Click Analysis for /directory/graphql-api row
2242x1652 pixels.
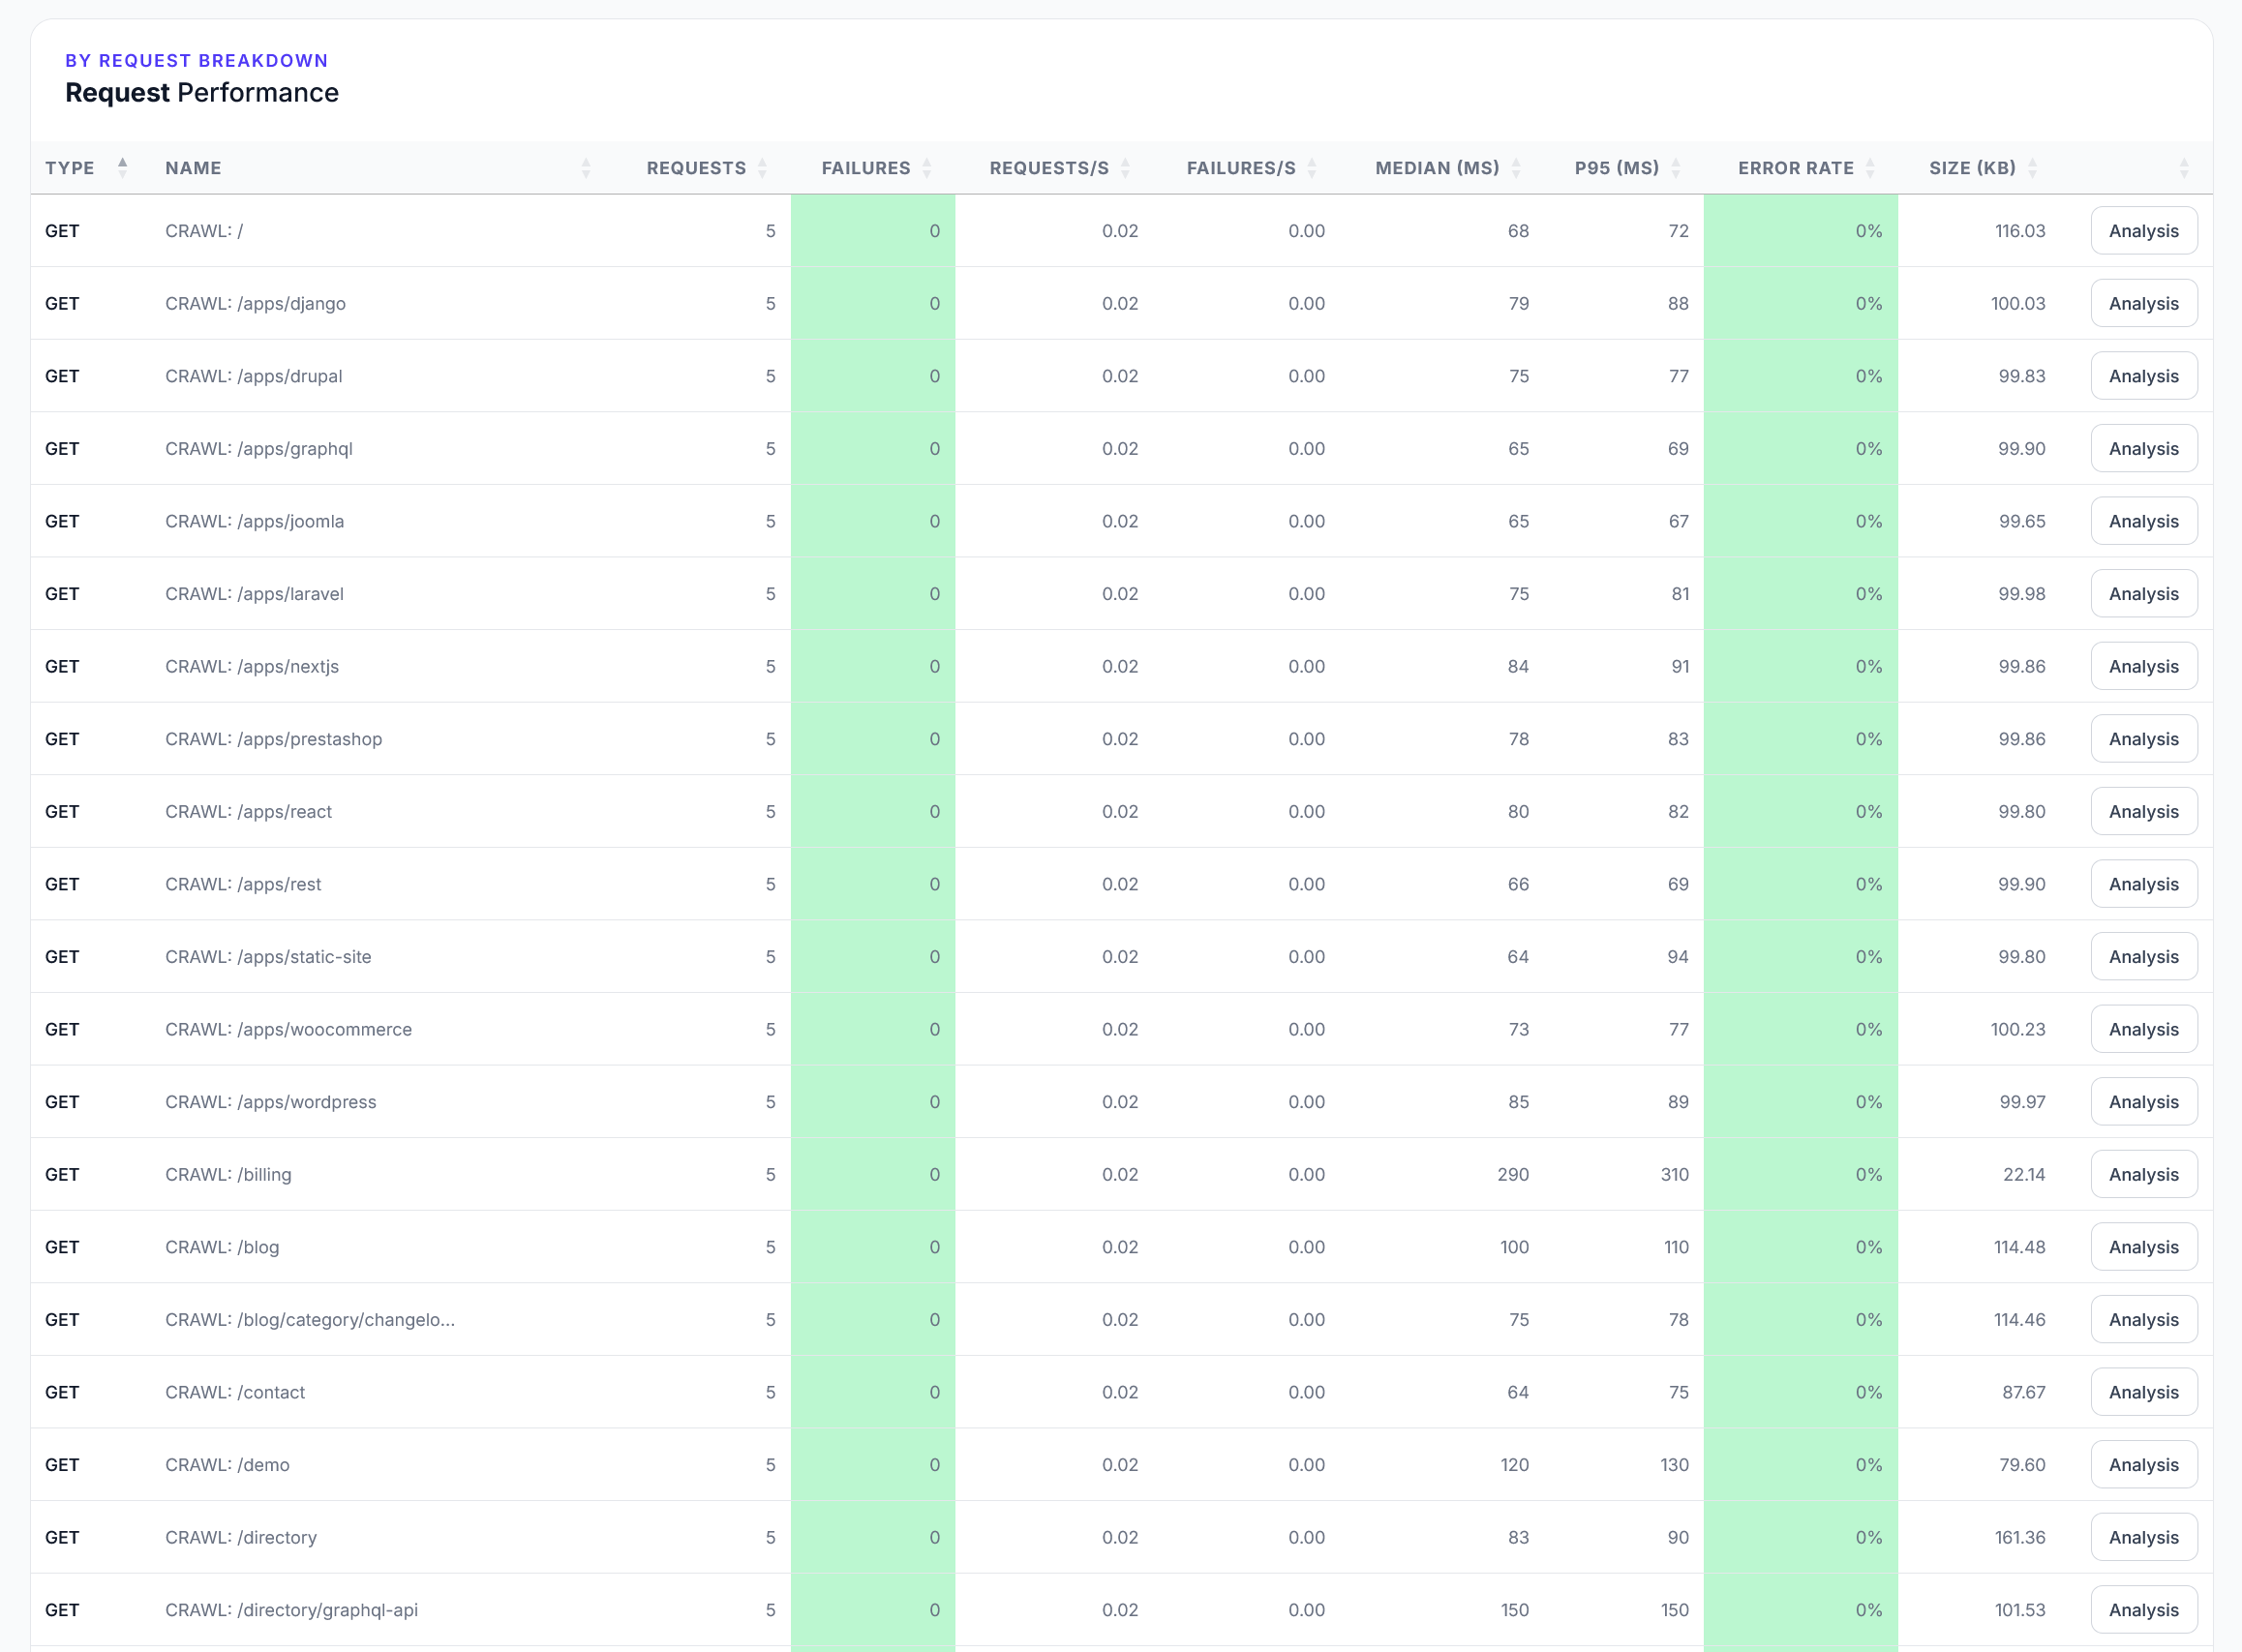(2143, 1610)
